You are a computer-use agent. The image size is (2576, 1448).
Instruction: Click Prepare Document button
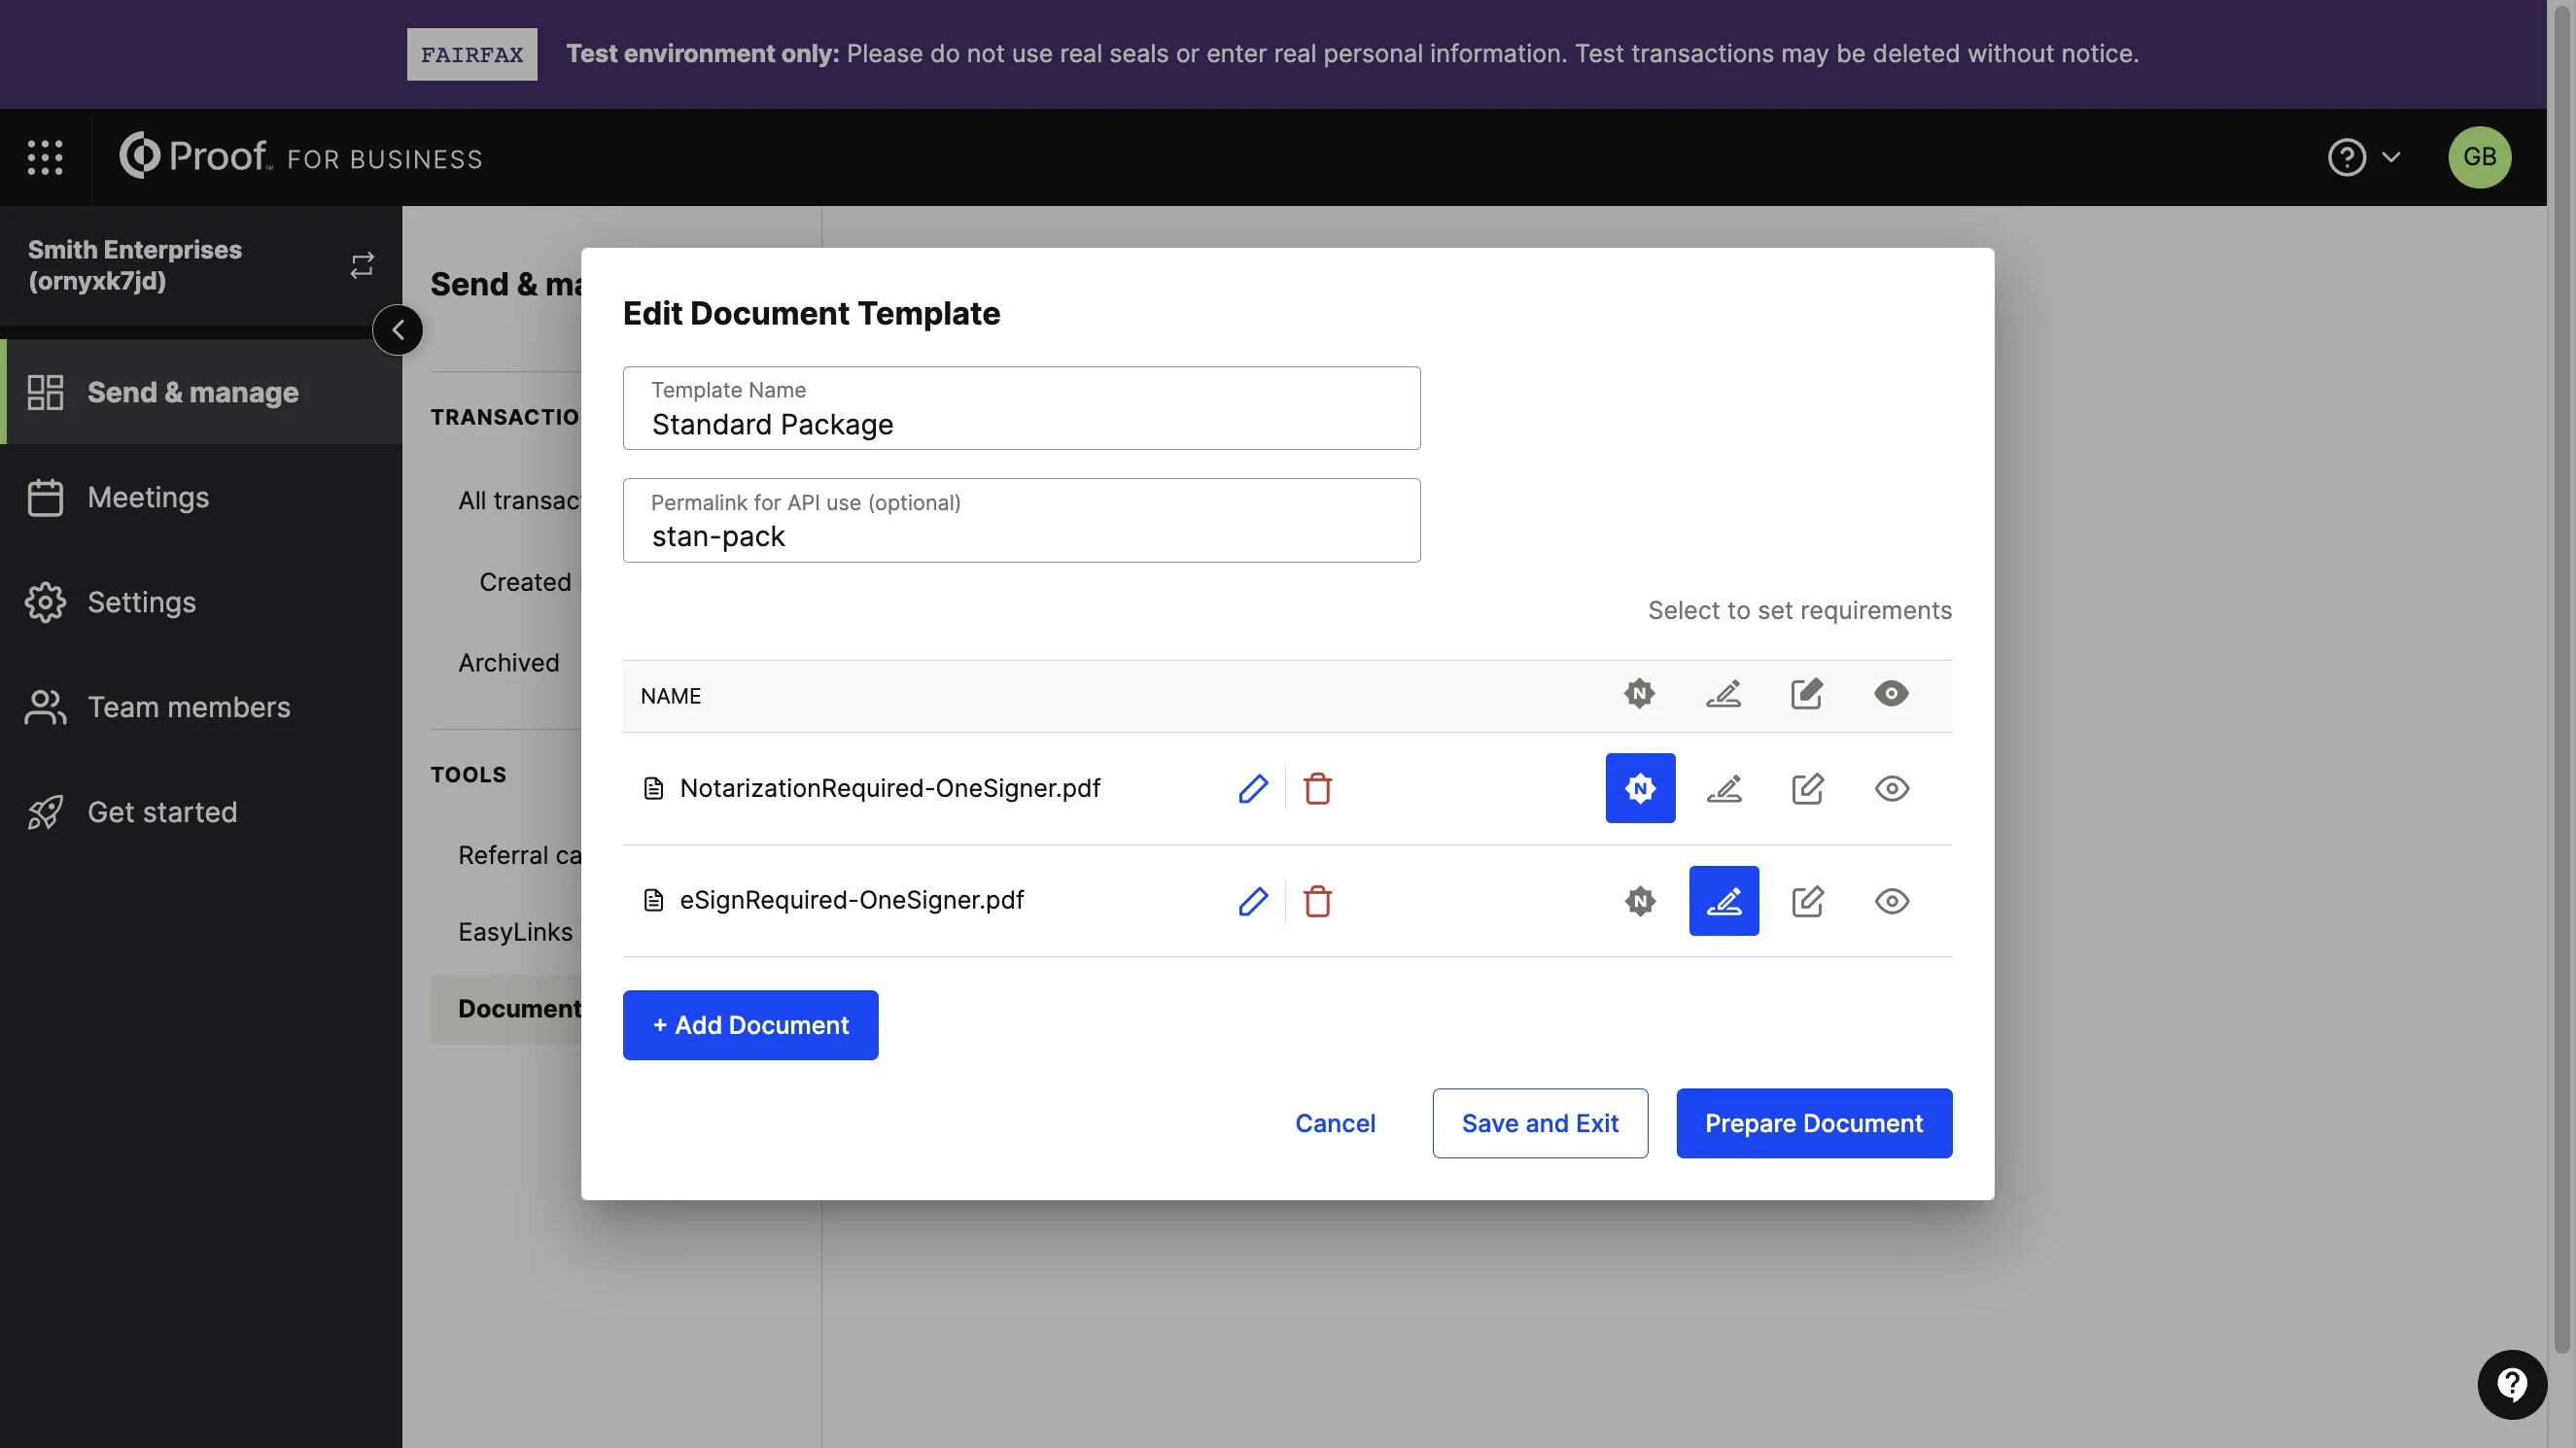(1813, 1123)
